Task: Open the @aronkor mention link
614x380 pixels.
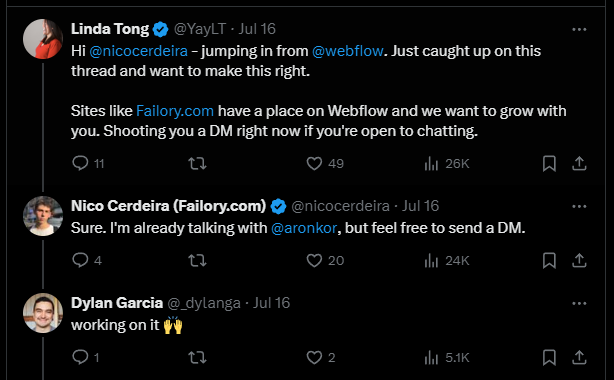Action: pyautogui.click(x=304, y=228)
